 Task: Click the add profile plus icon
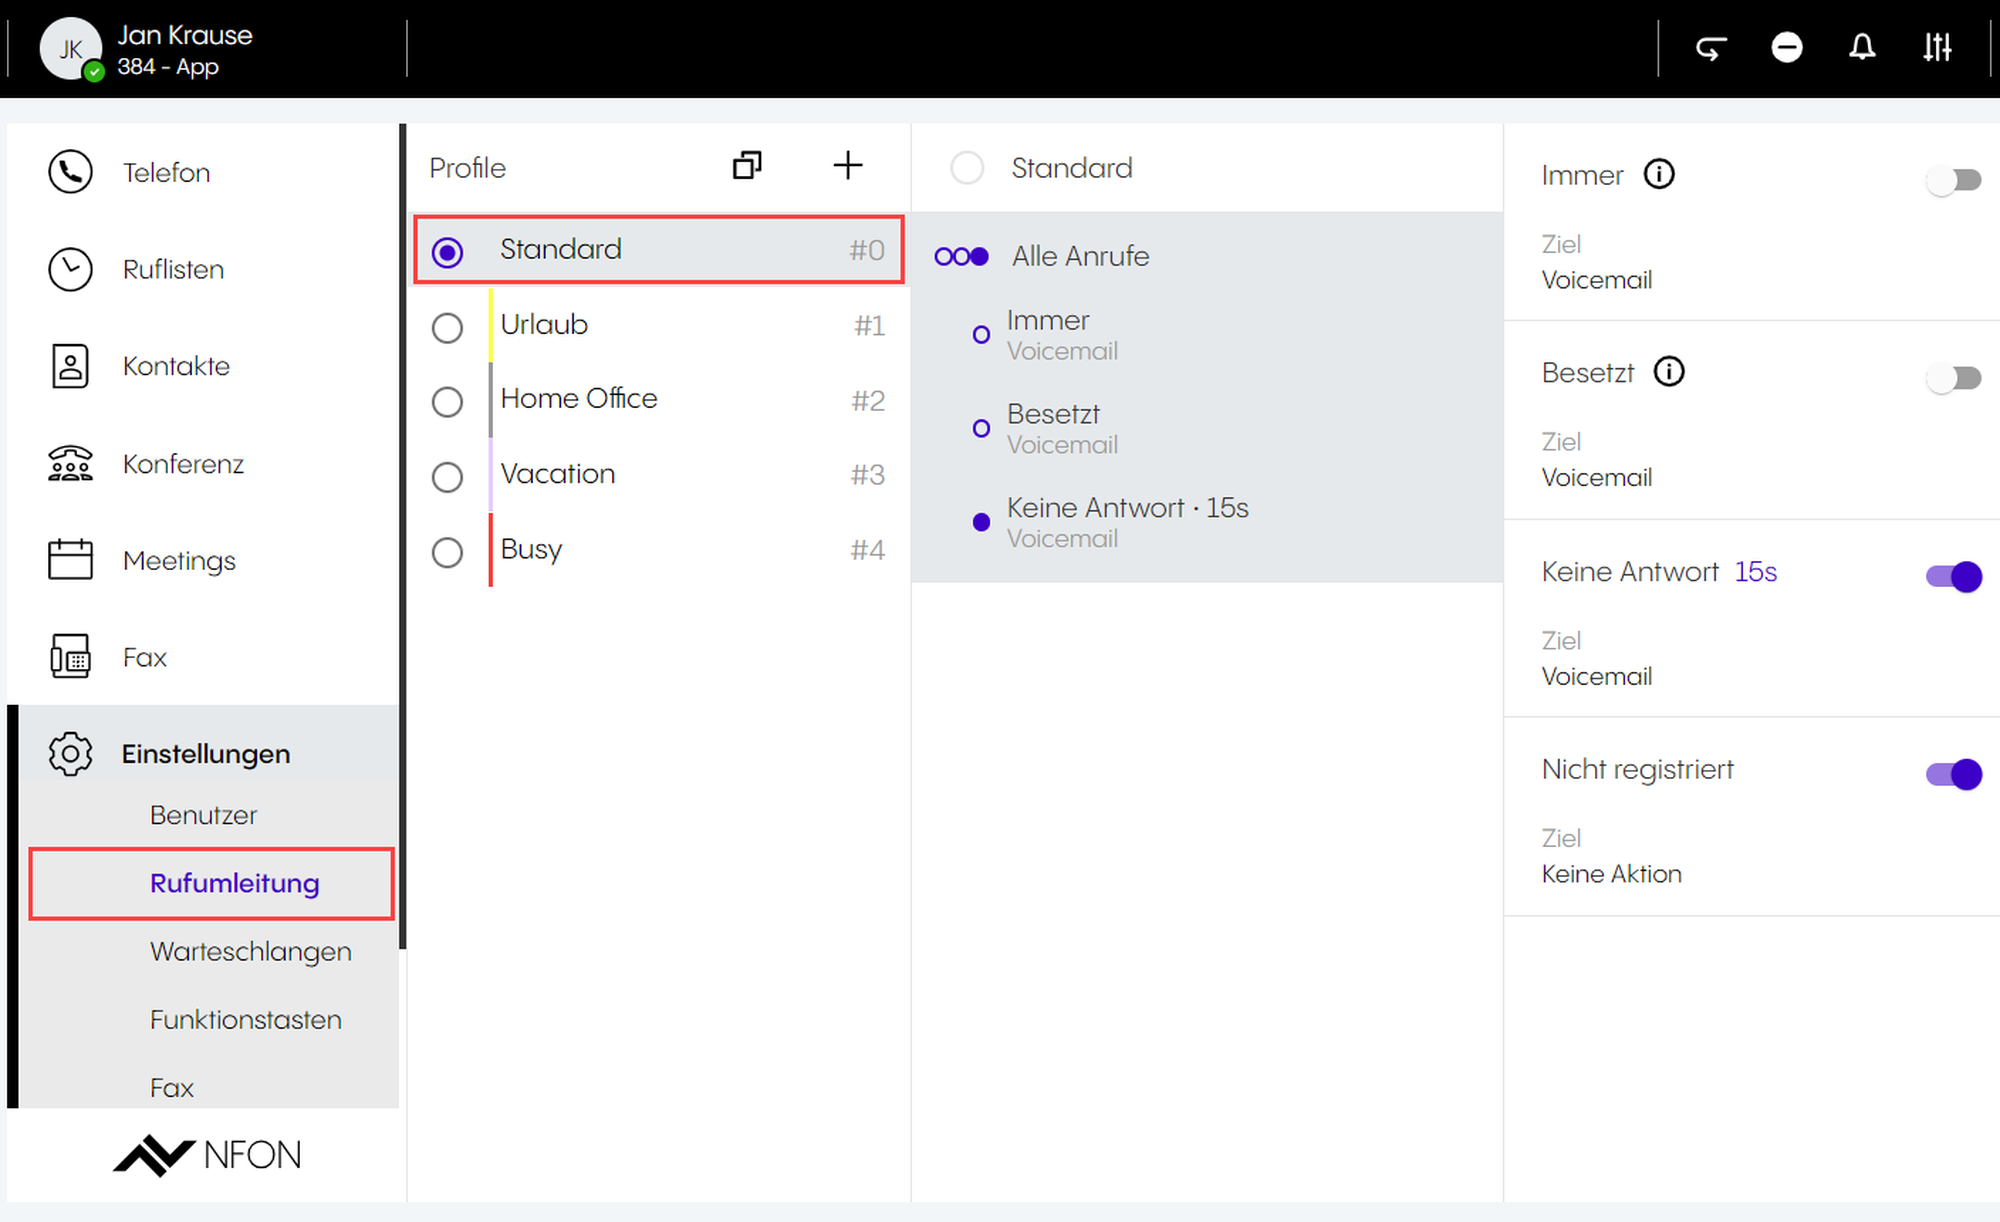[x=847, y=166]
